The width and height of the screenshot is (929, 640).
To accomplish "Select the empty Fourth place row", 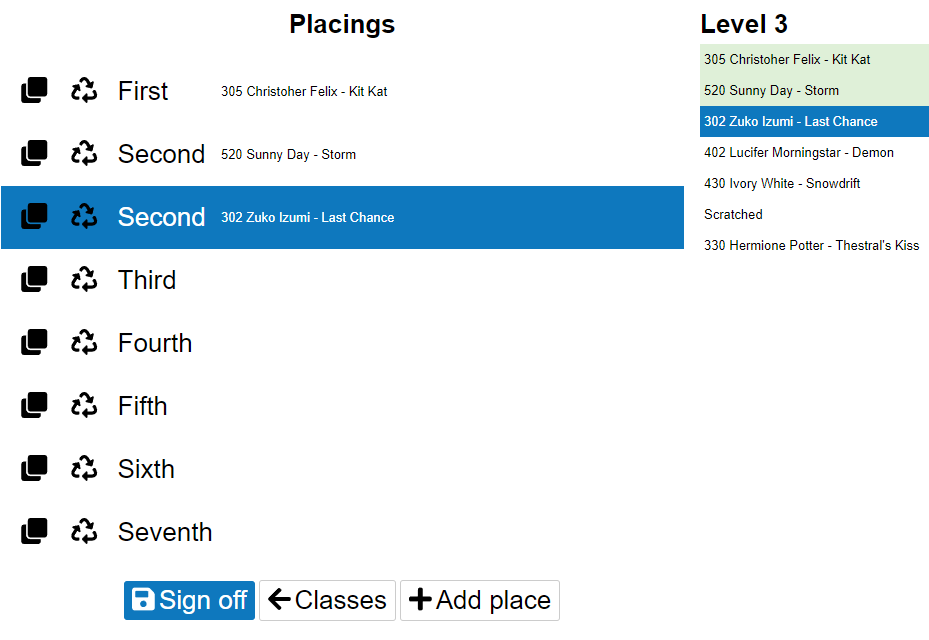I will point(400,343).
